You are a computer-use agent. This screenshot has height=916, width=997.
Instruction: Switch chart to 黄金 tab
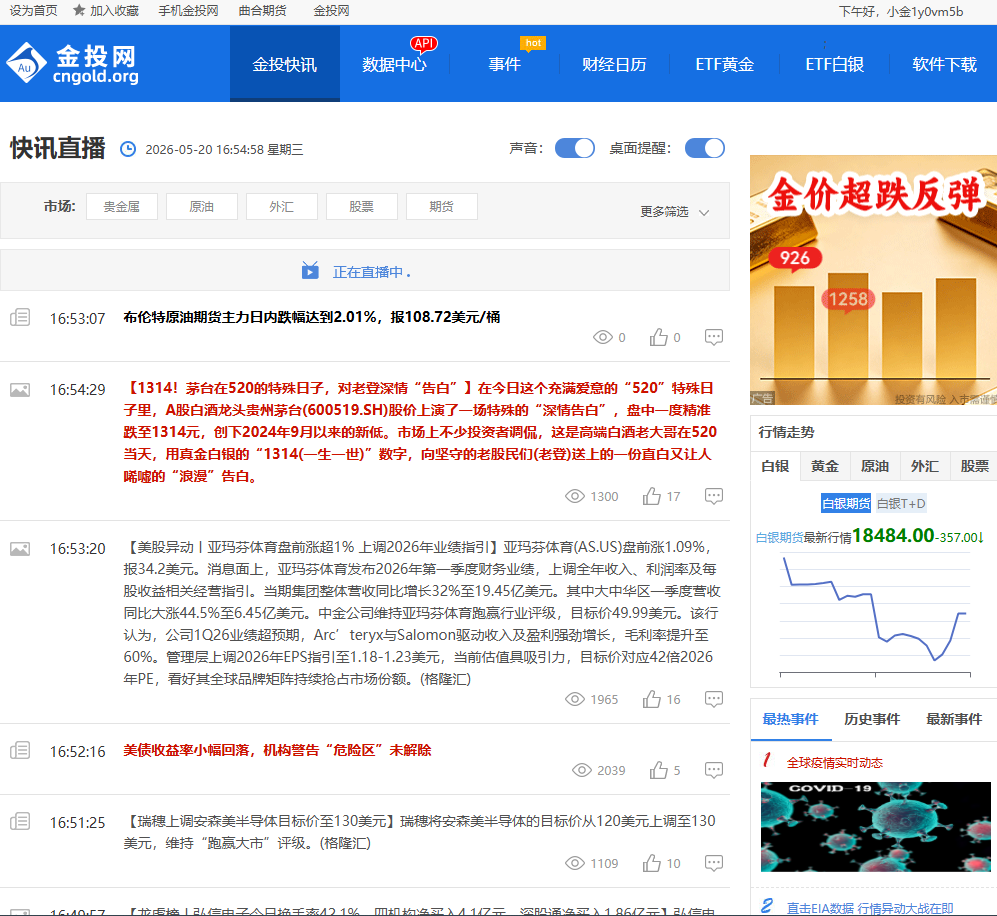click(825, 466)
